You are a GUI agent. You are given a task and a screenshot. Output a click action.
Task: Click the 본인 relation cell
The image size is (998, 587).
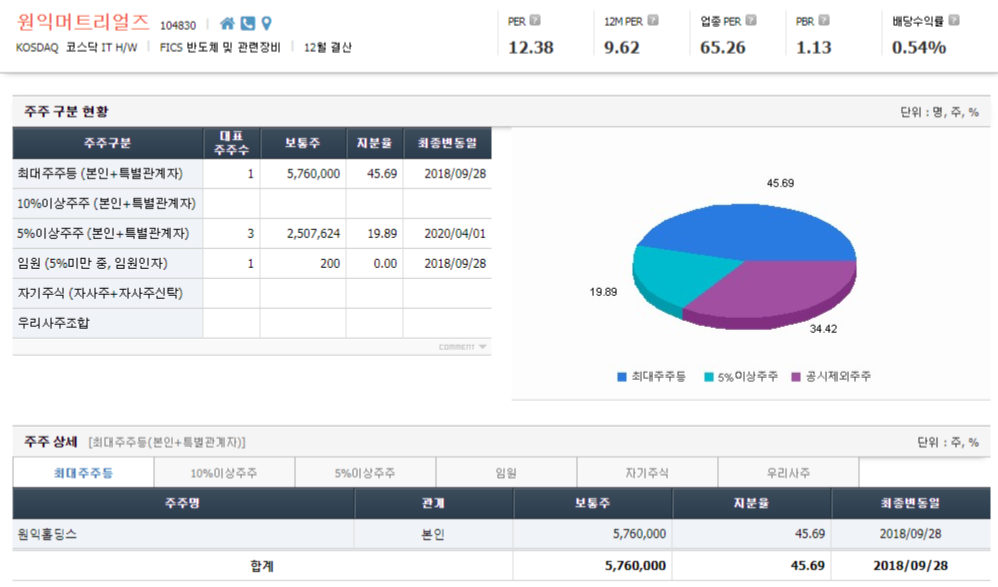click(x=433, y=534)
